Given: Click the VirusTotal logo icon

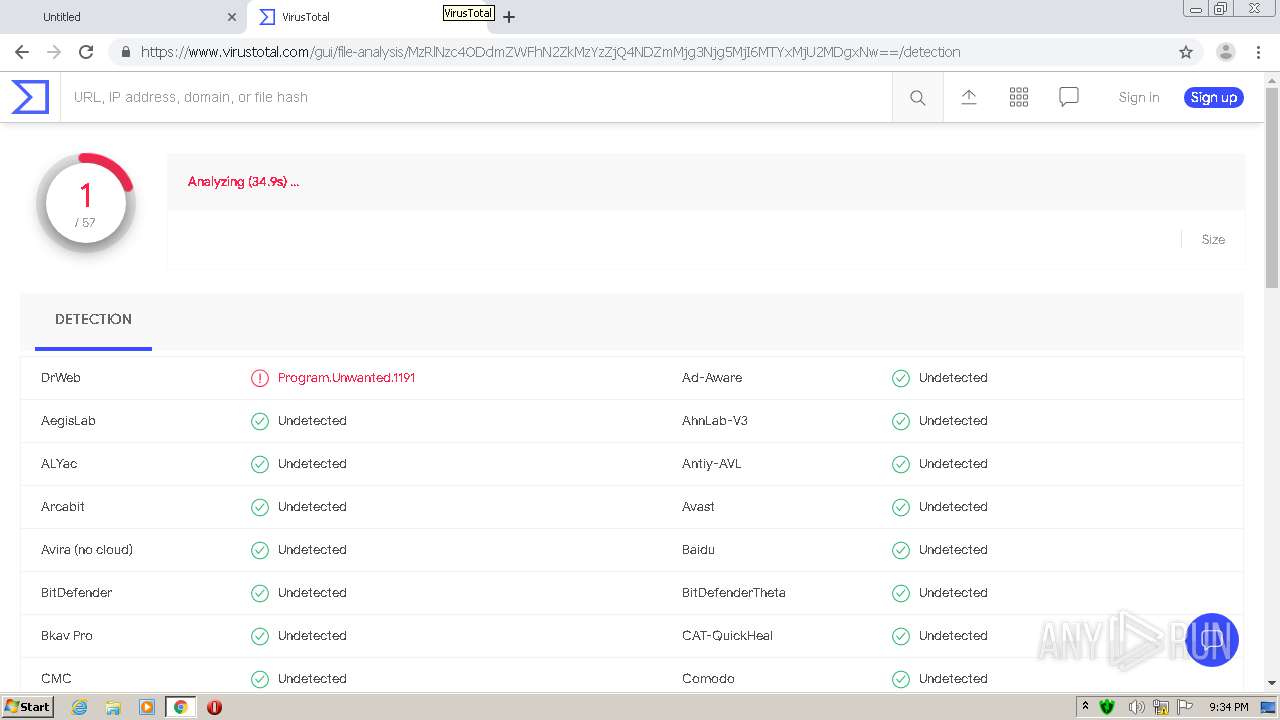Looking at the screenshot, I should click(30, 97).
